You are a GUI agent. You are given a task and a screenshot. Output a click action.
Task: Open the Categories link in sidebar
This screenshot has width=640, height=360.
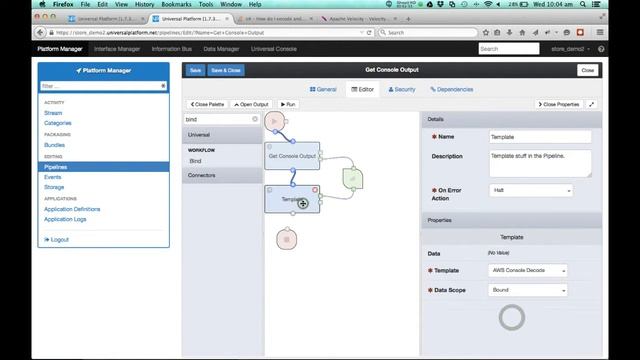(x=58, y=123)
